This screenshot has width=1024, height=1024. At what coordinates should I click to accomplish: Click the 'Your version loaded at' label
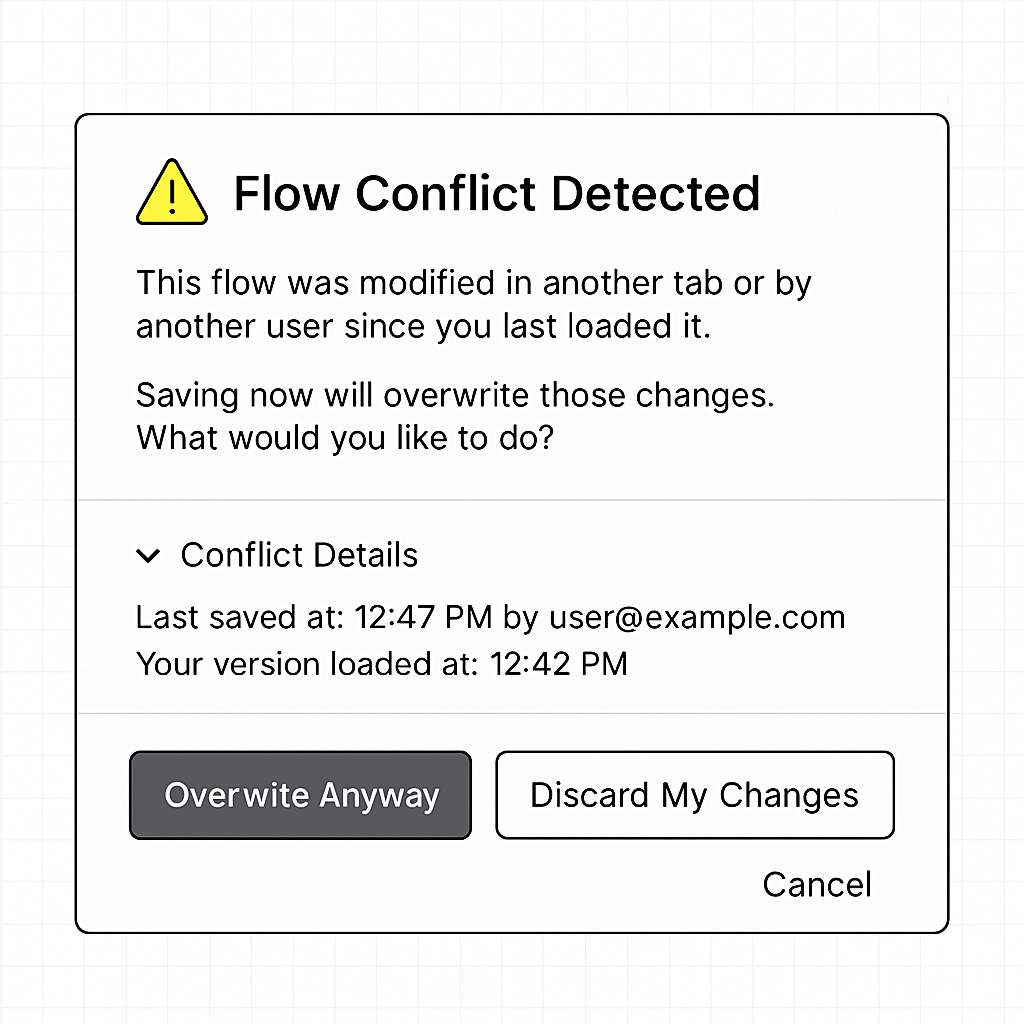click(307, 663)
